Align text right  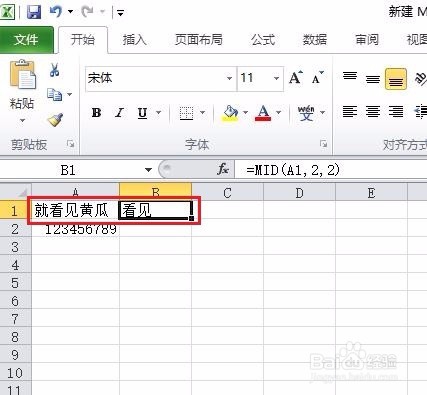(x=396, y=111)
